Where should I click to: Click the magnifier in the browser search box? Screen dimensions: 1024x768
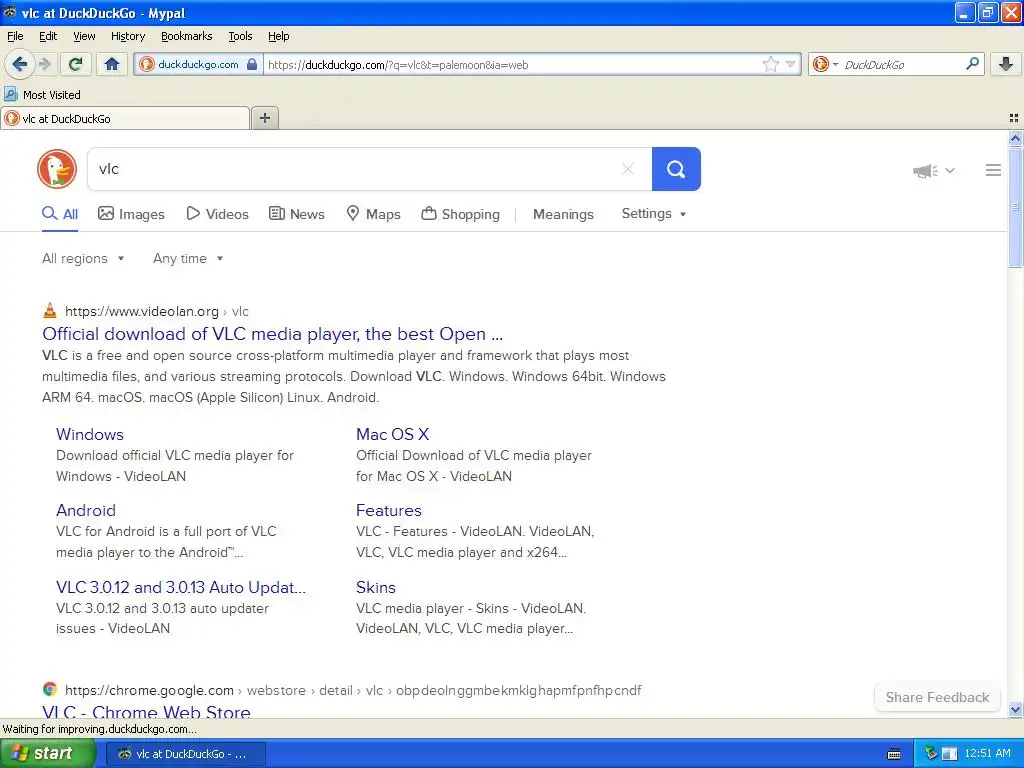(x=972, y=64)
